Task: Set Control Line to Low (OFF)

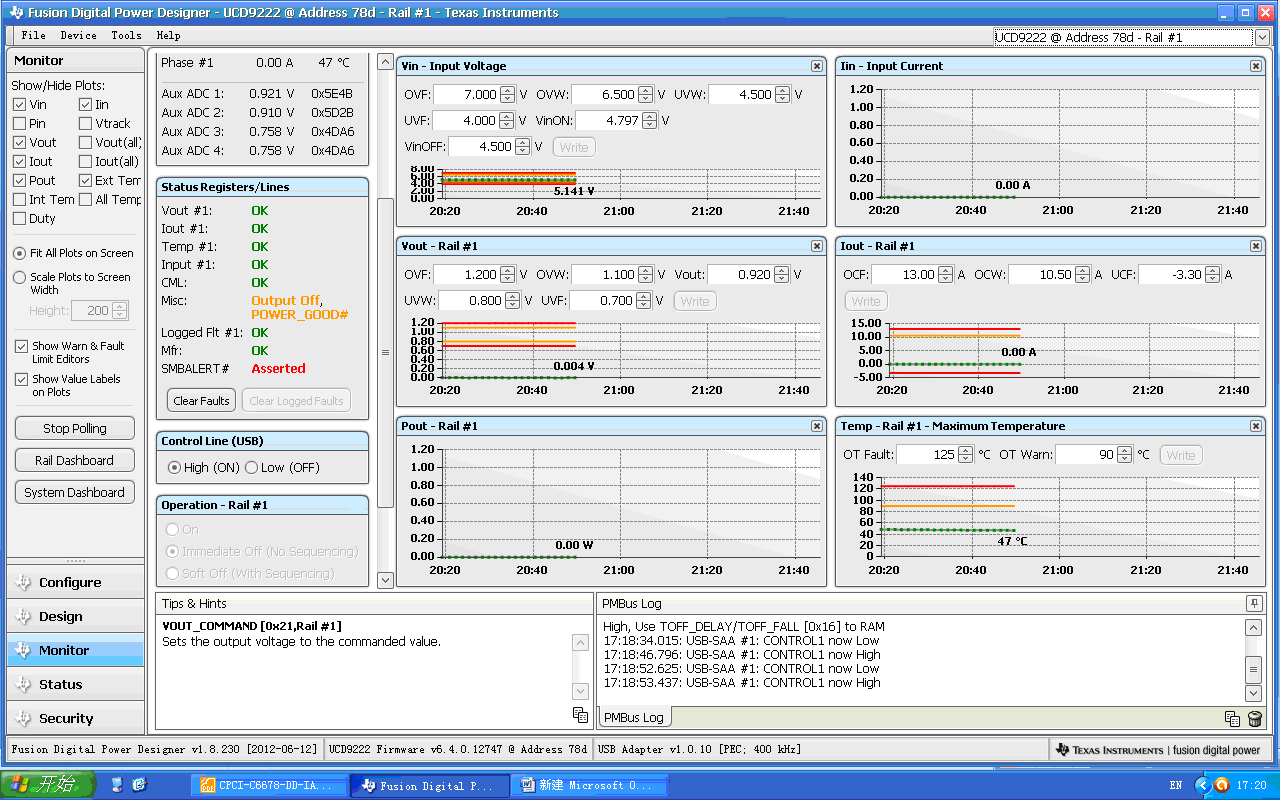Action: (x=251, y=468)
